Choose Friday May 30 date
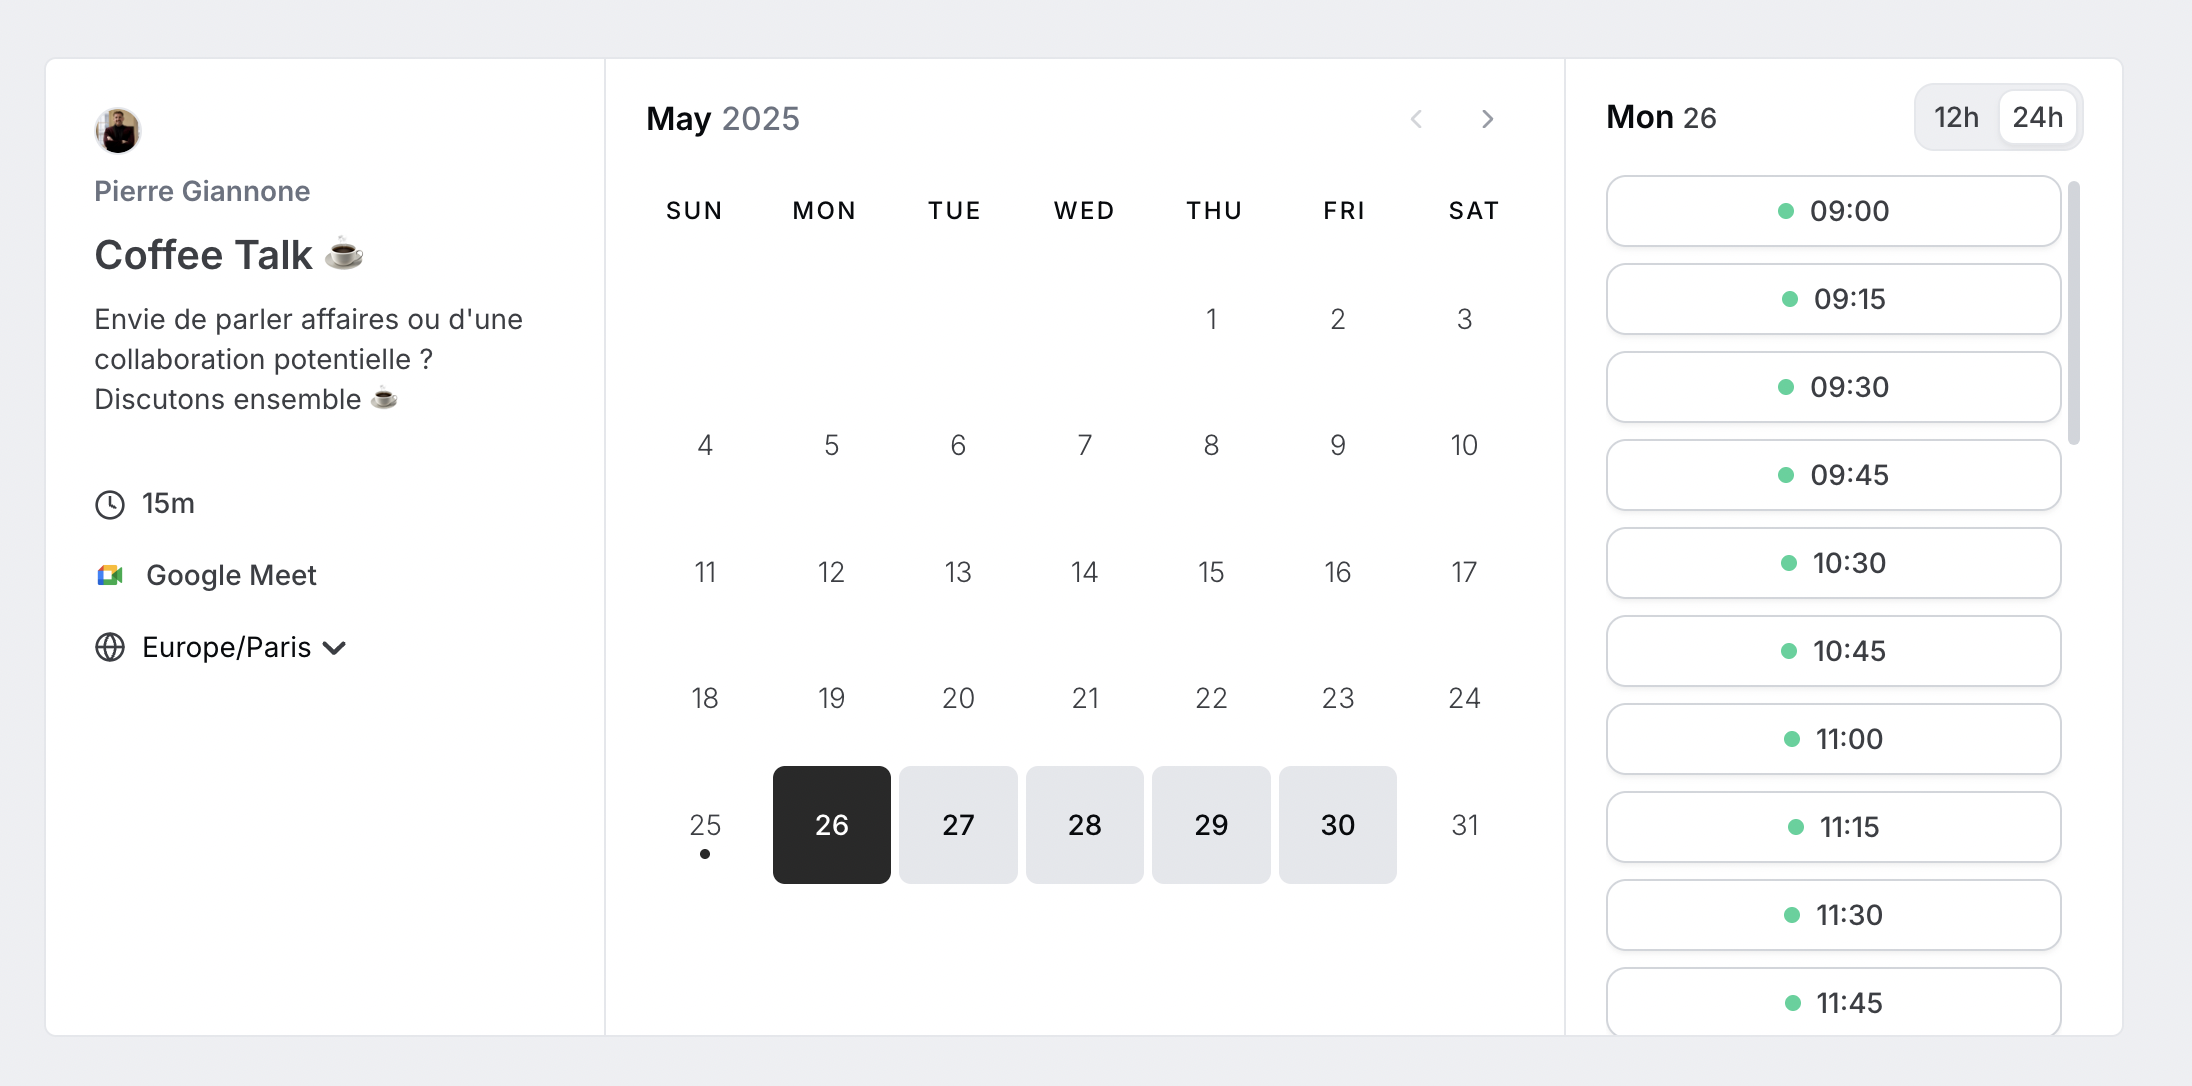 [1337, 825]
